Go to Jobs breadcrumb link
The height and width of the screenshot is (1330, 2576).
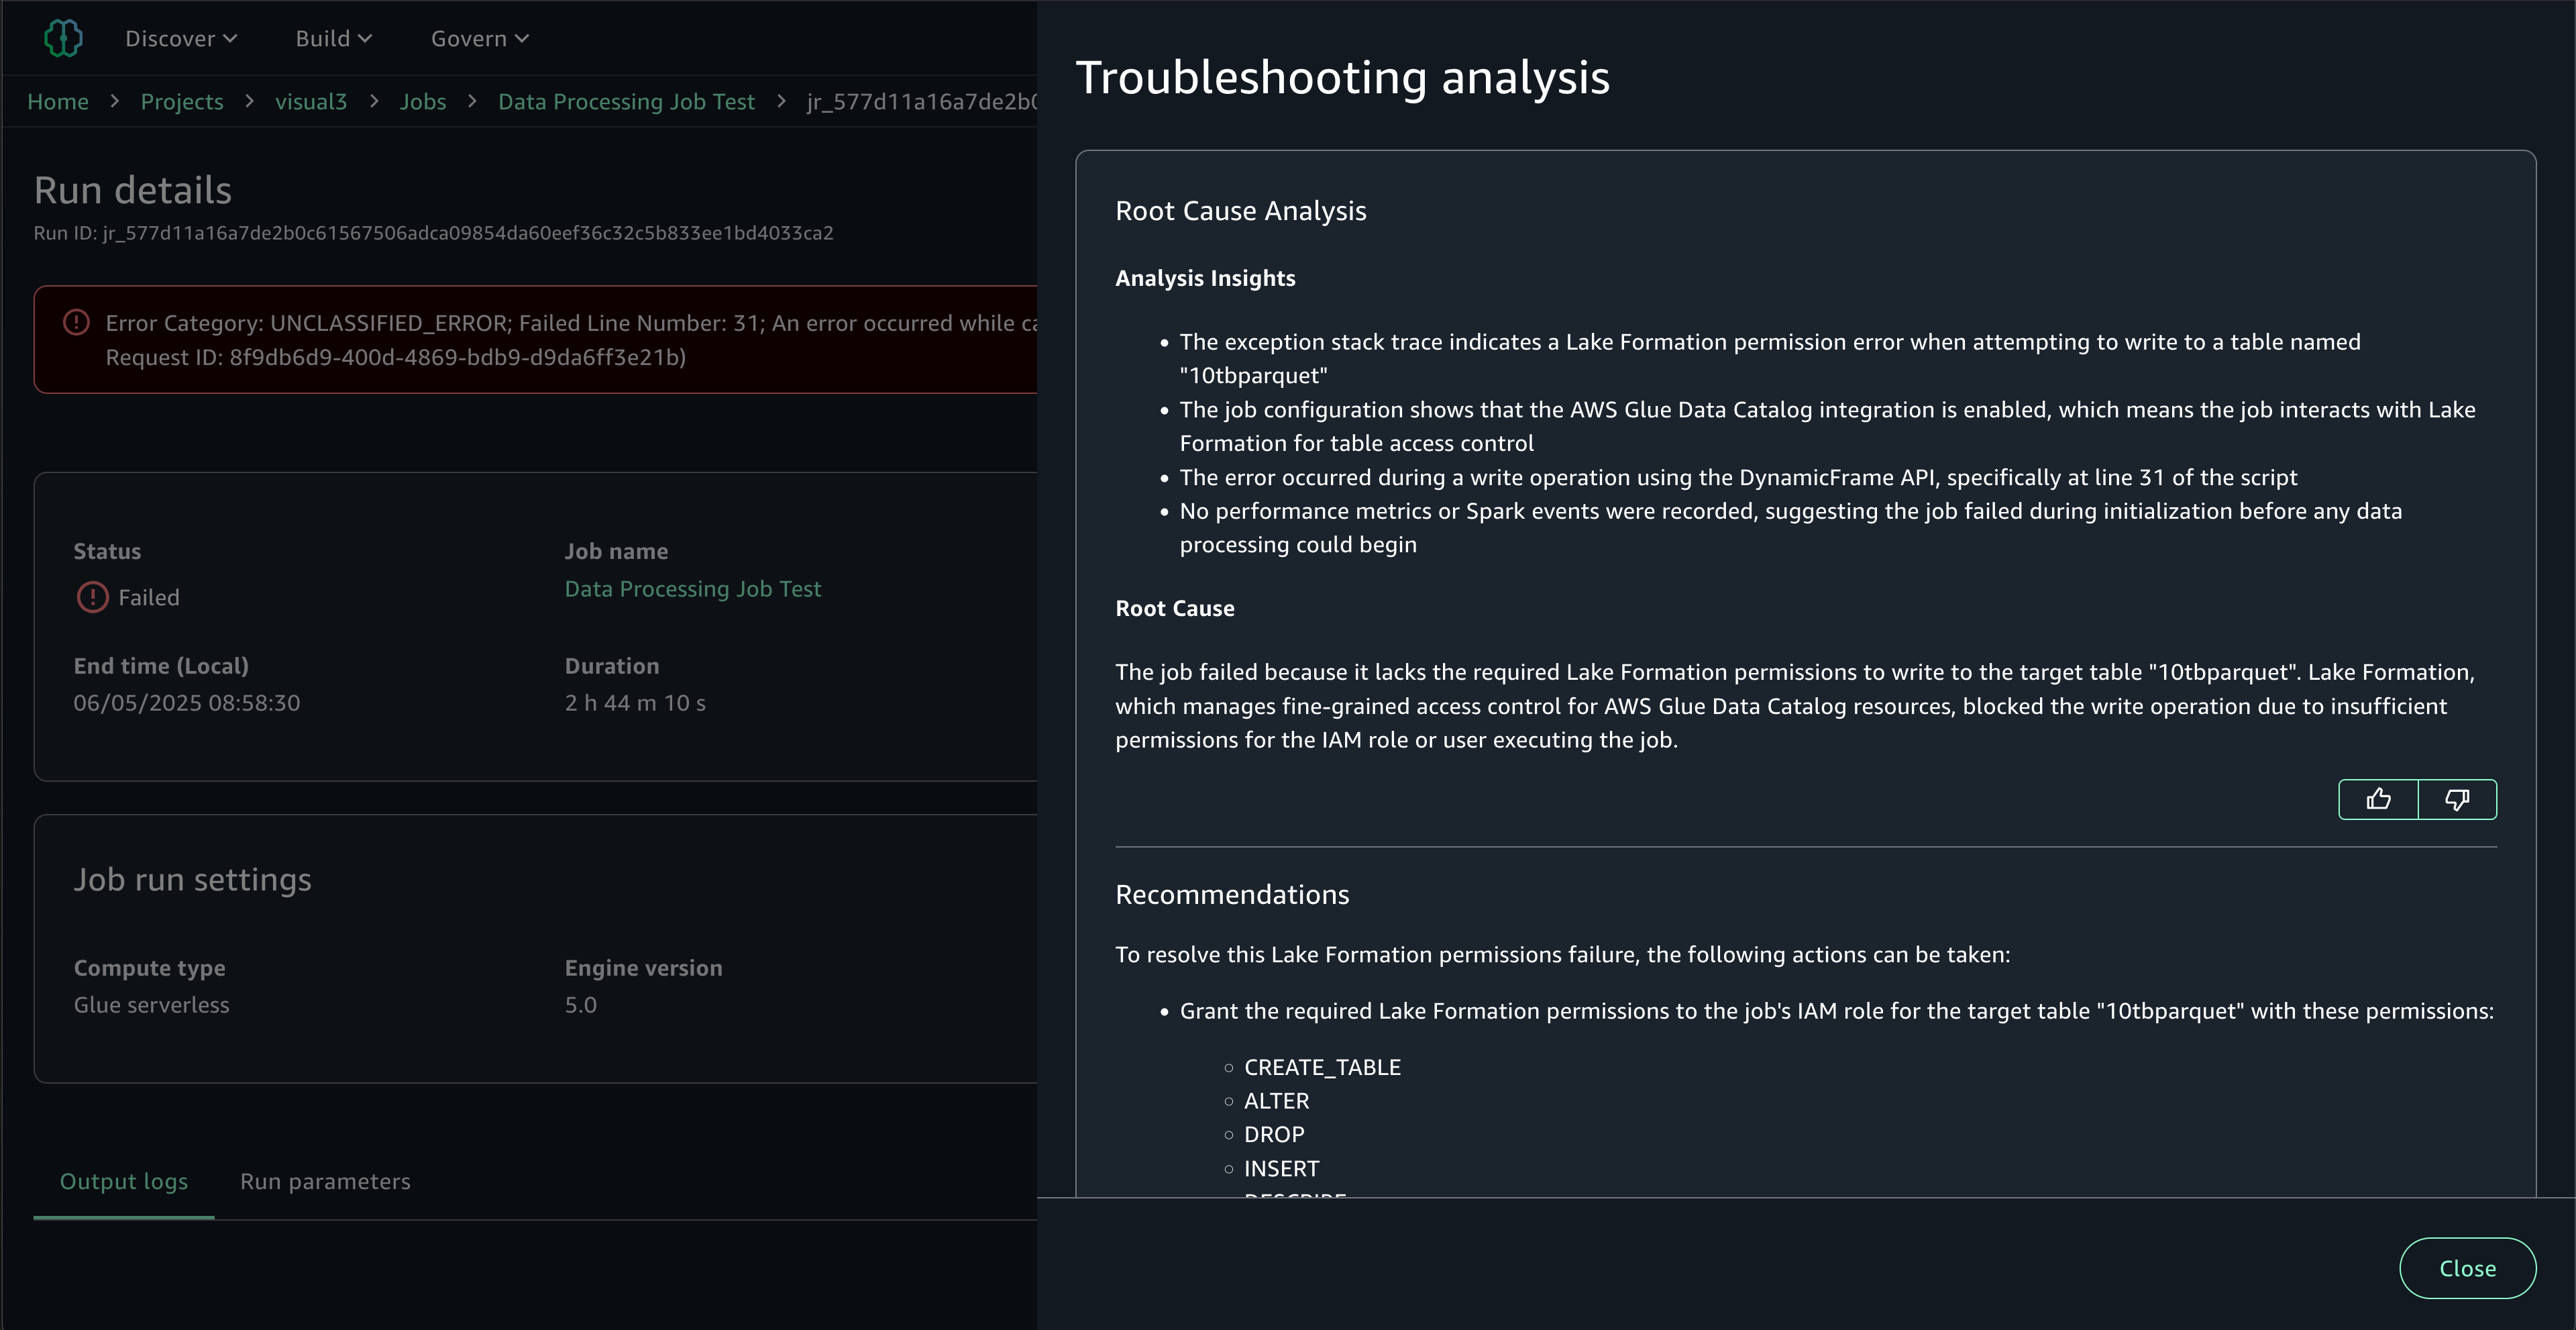tap(423, 101)
